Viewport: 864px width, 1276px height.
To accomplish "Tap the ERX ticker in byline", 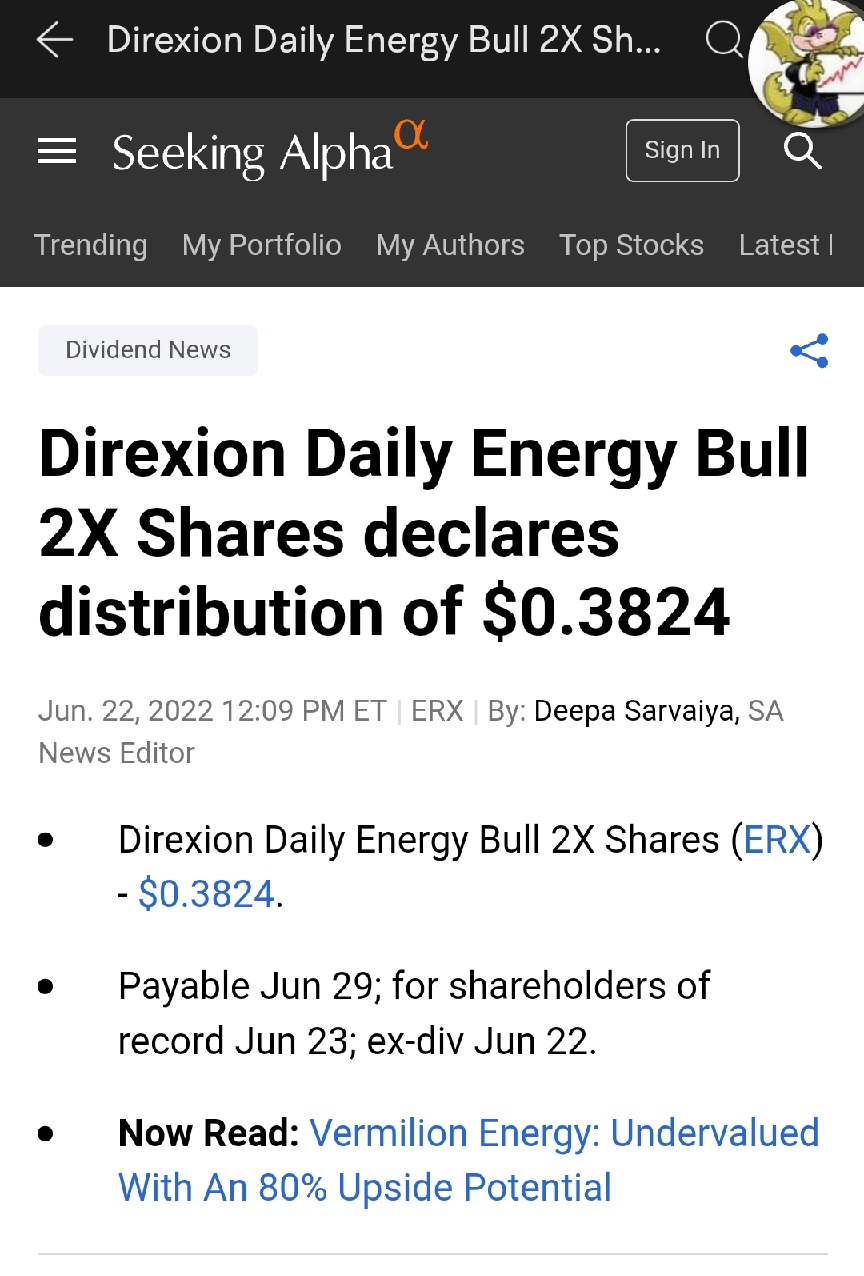I will coord(437,711).
